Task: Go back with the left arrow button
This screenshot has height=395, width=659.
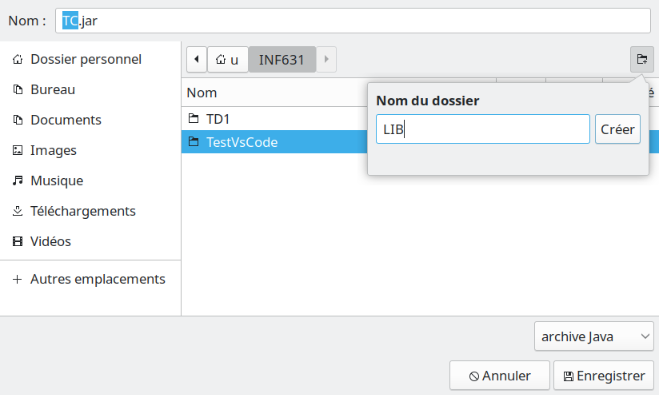Action: (x=196, y=59)
